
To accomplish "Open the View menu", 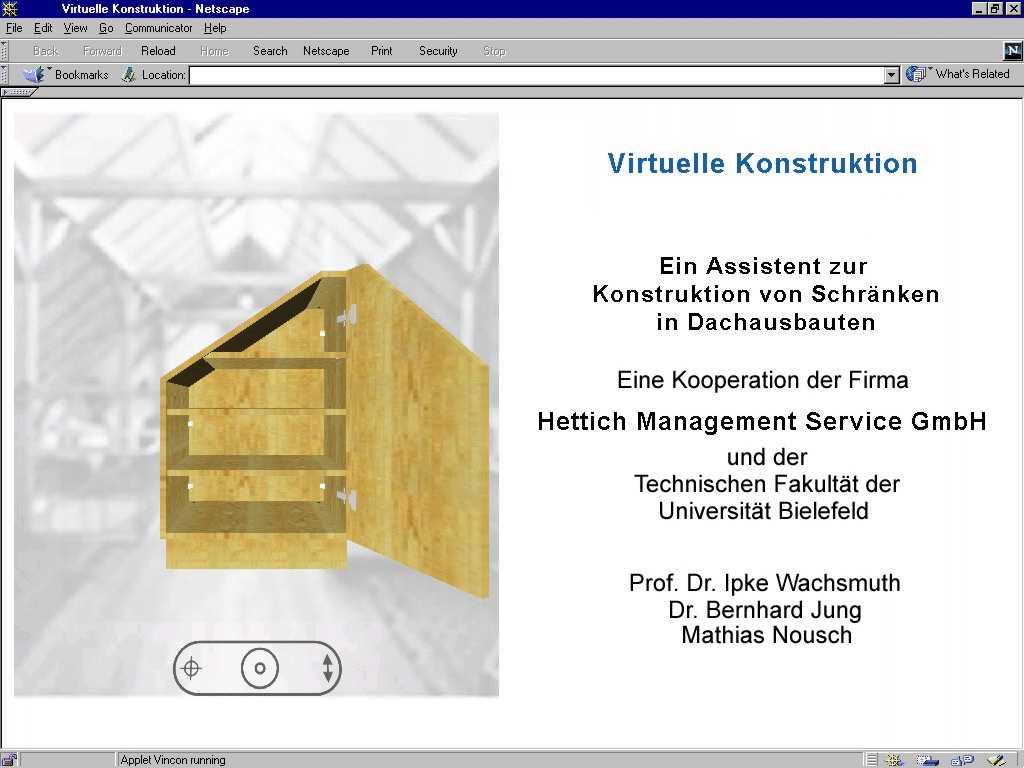I will [75, 28].
